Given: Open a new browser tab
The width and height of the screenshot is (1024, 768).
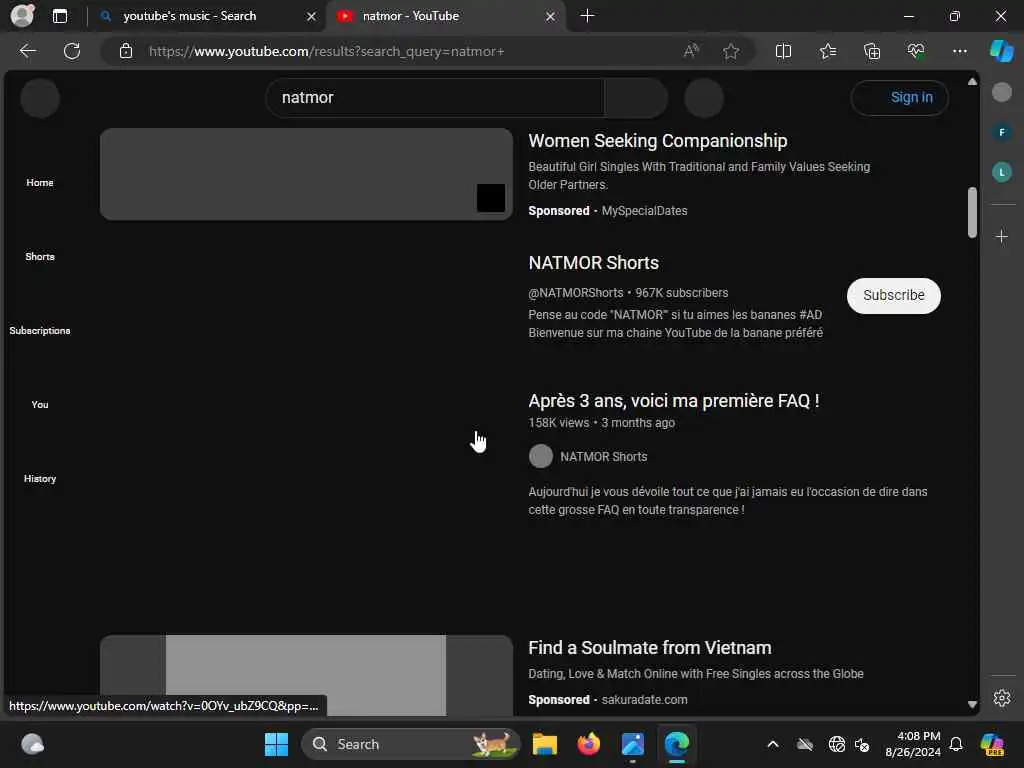Looking at the screenshot, I should [x=587, y=16].
